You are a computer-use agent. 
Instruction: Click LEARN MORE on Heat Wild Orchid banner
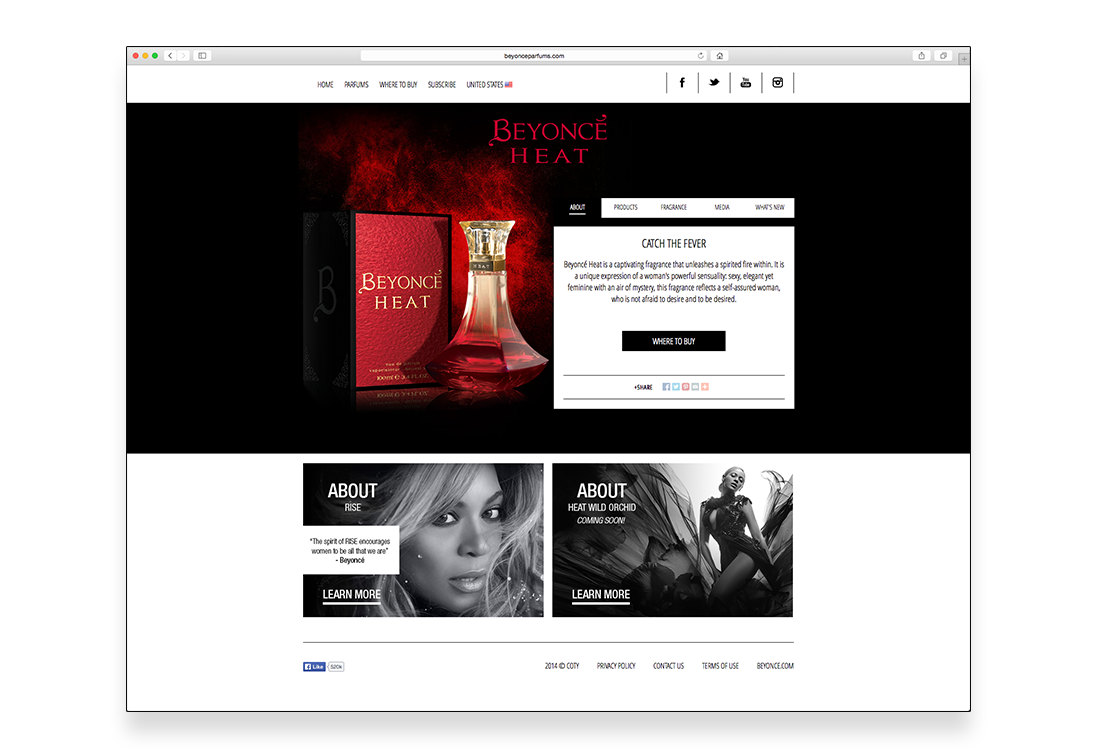601,595
